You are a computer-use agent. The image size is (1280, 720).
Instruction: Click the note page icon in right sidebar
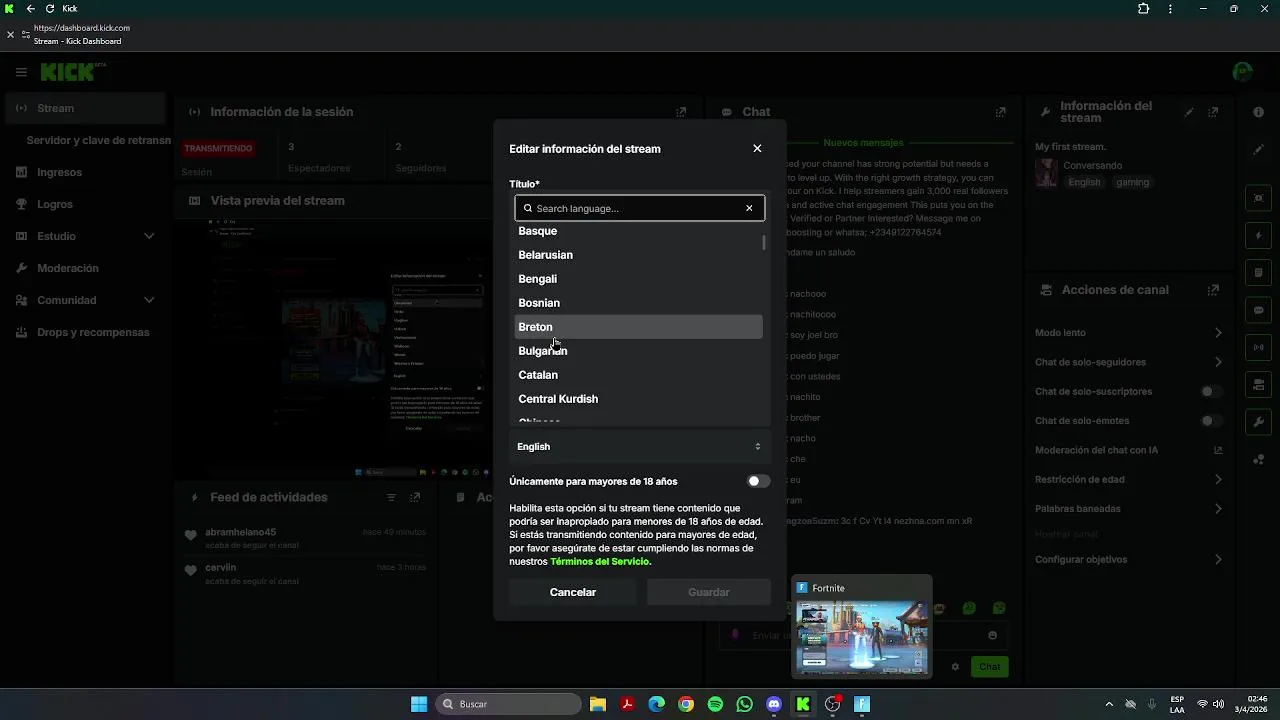(1259, 273)
